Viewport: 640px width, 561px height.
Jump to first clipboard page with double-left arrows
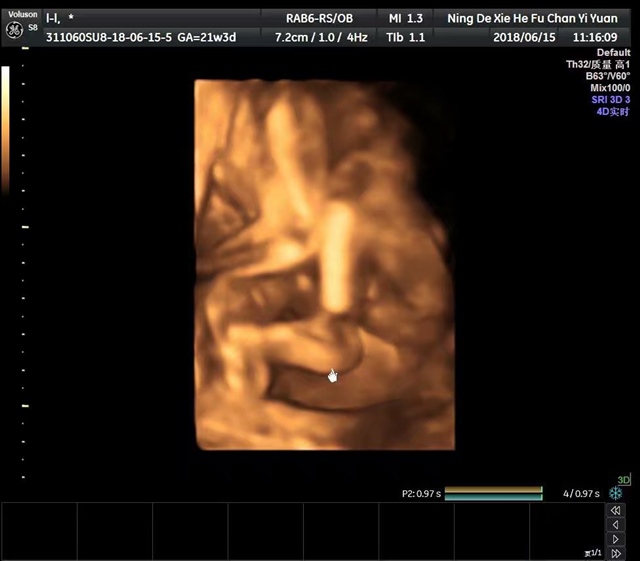coord(616,511)
